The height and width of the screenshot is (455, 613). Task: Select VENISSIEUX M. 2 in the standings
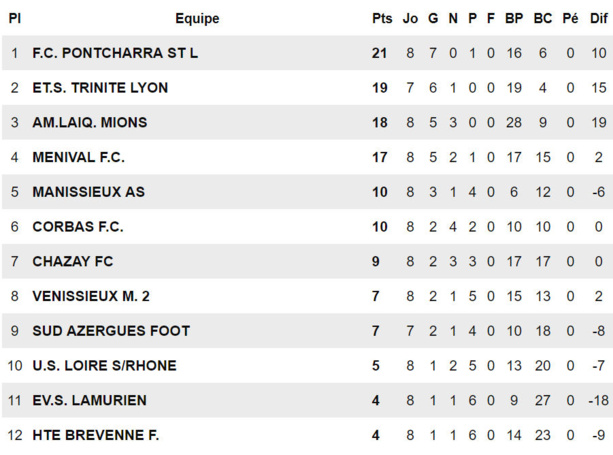(x=91, y=296)
